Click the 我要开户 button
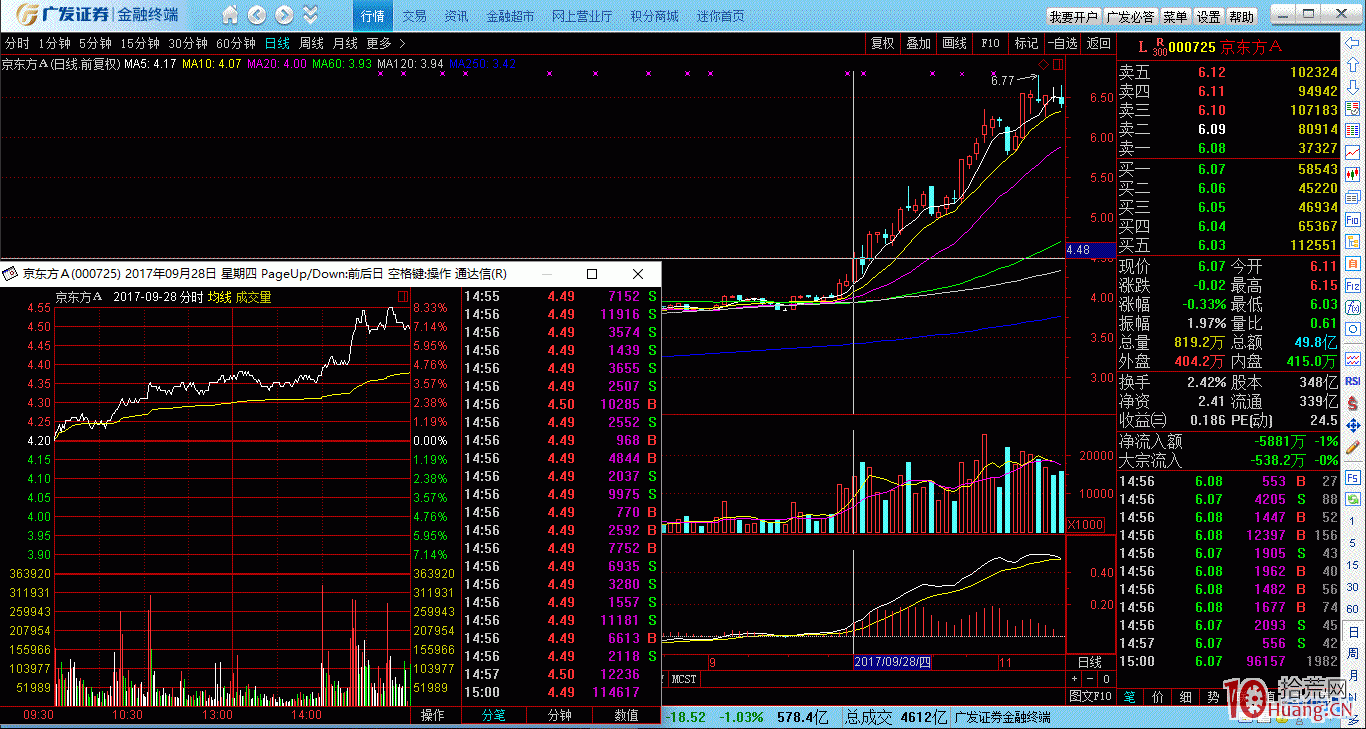 click(1073, 17)
